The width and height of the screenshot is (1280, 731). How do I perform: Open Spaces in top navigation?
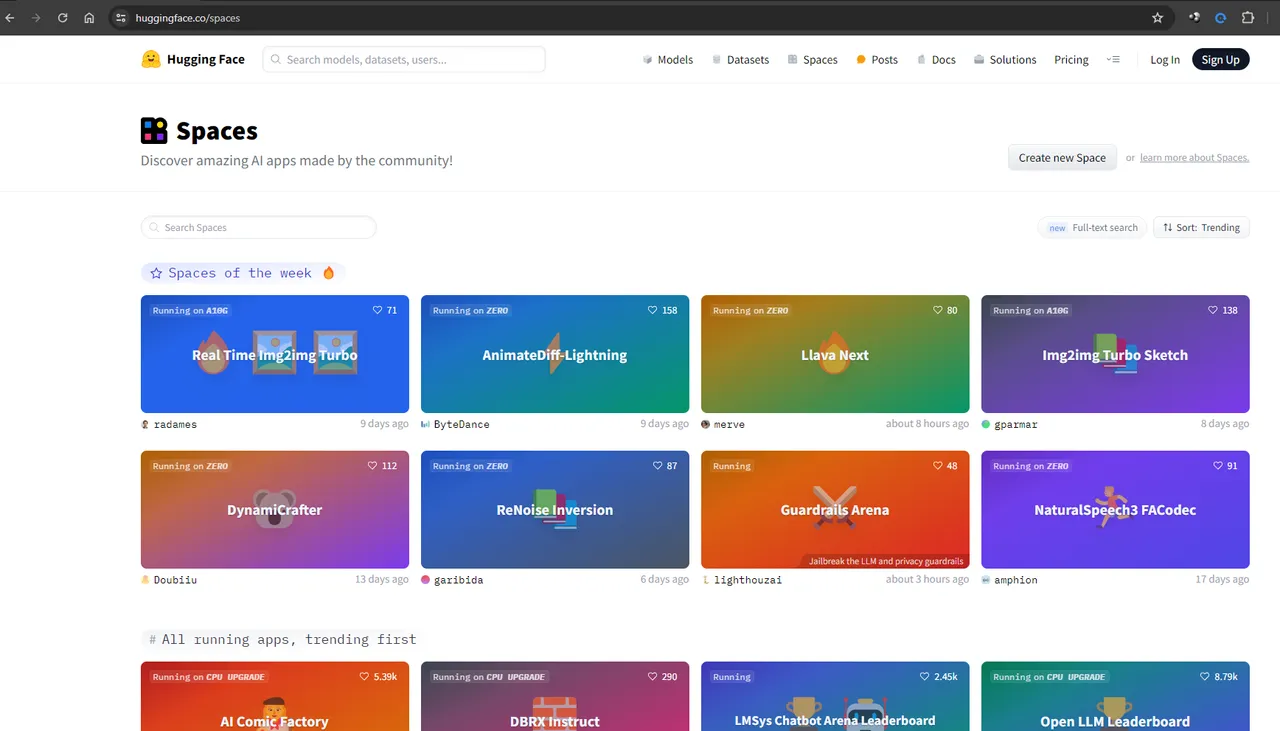(812, 60)
